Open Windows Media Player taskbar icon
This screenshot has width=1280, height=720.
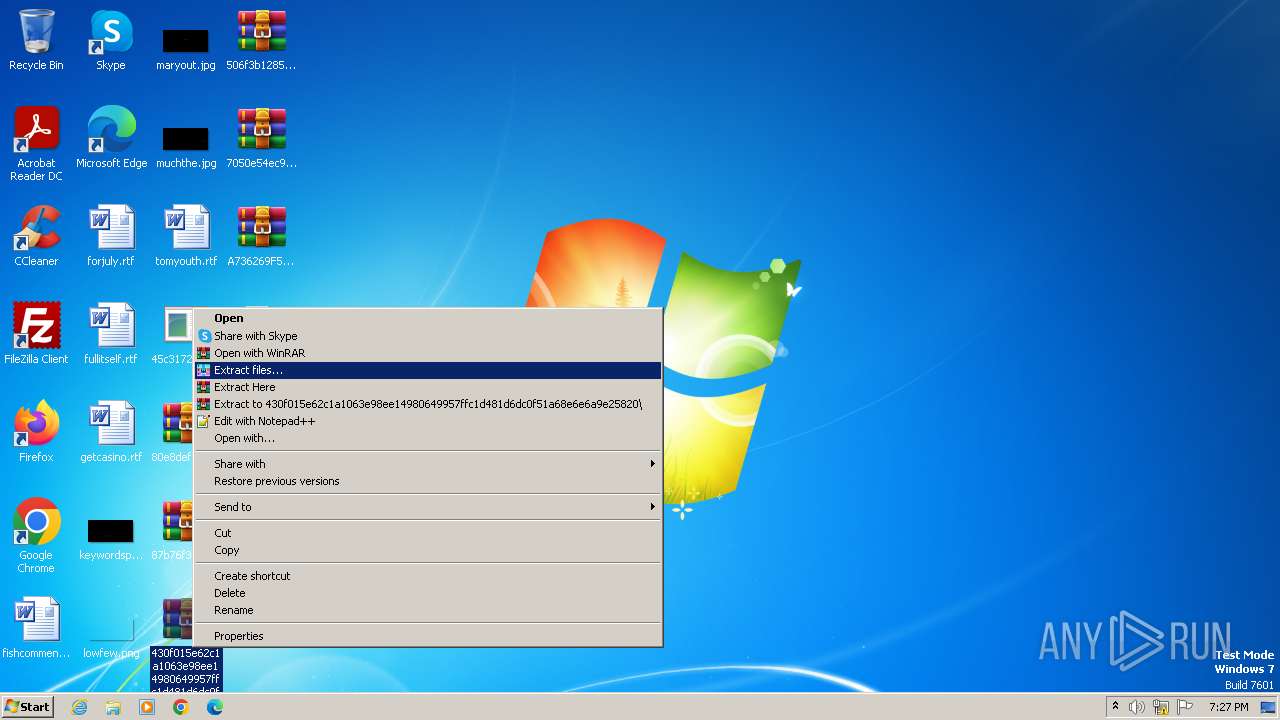[x=147, y=707]
